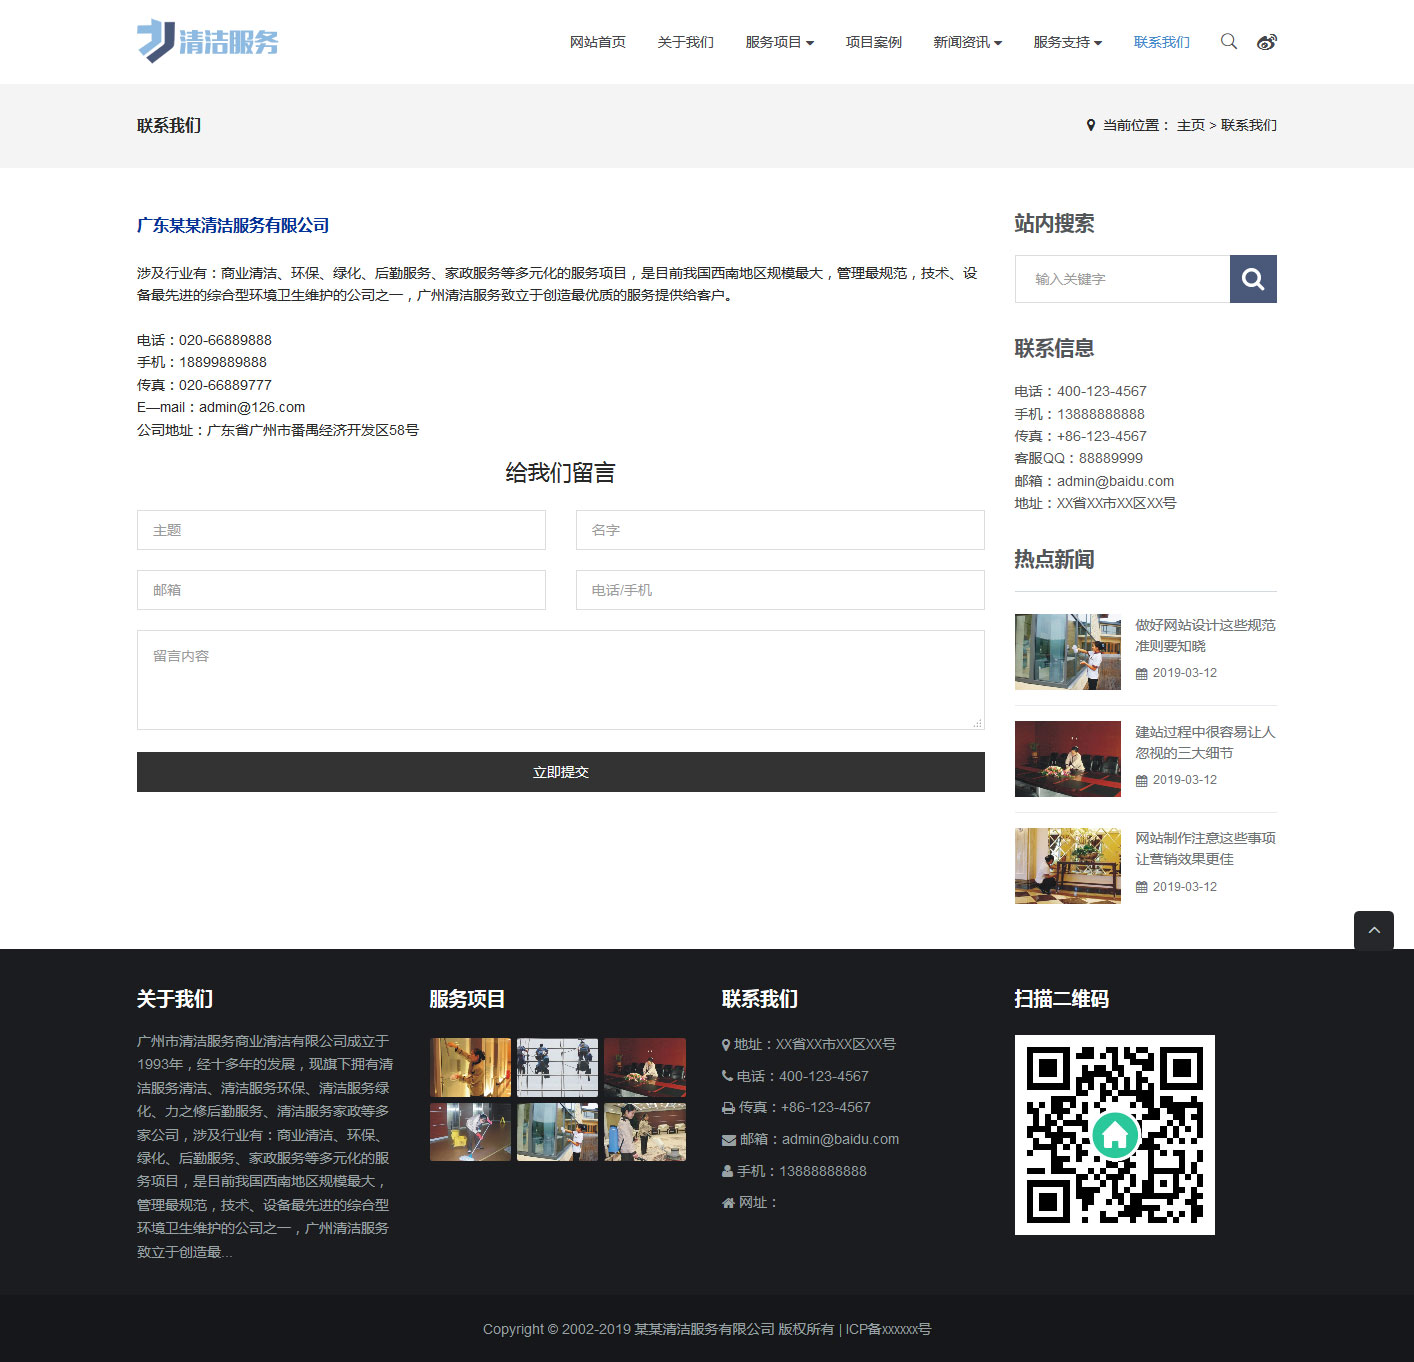Click the back-to-top arrow button
1414x1362 pixels.
1373,930
